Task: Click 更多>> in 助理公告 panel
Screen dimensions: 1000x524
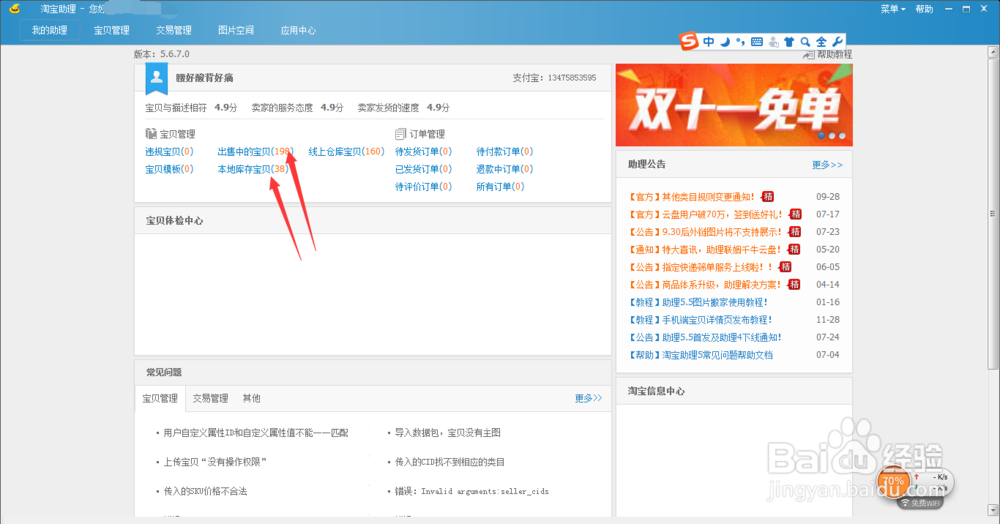Action: (x=827, y=165)
